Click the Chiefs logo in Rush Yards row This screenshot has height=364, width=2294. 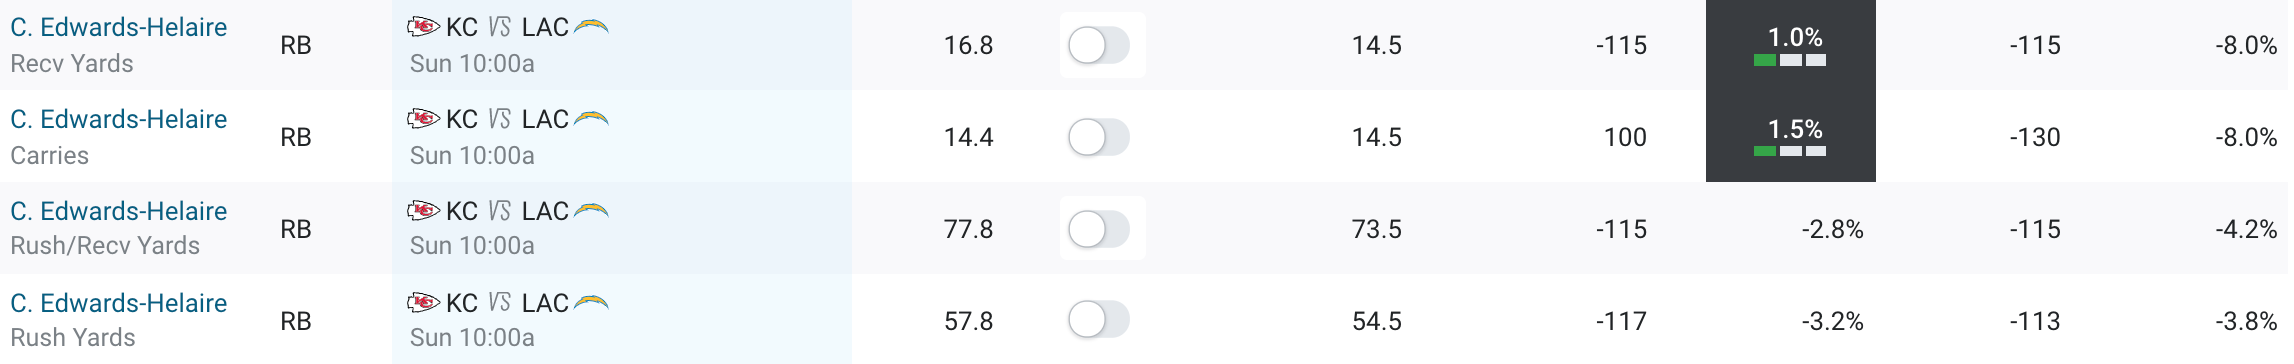[x=424, y=303]
